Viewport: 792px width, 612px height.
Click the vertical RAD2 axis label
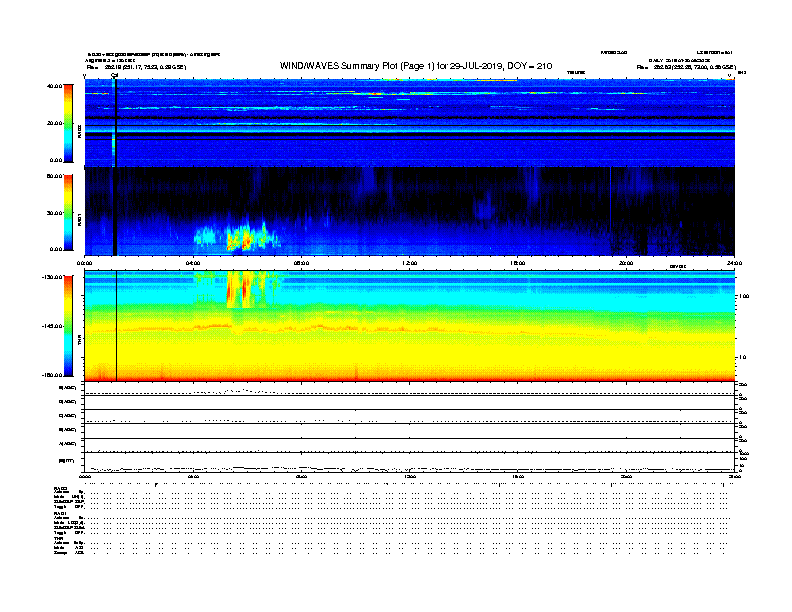click(79, 131)
